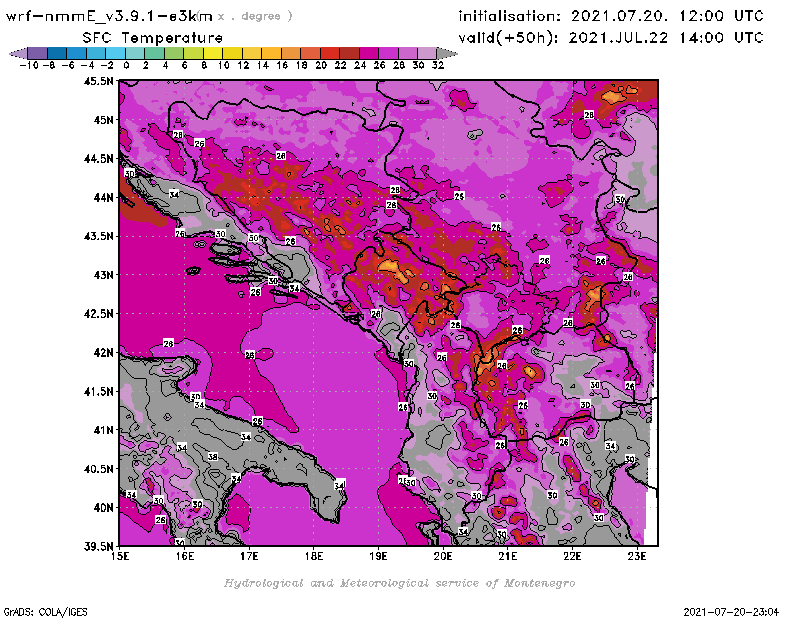The image size is (800, 618).
Task: Click the '23E' longitude label
Action: 637,556
